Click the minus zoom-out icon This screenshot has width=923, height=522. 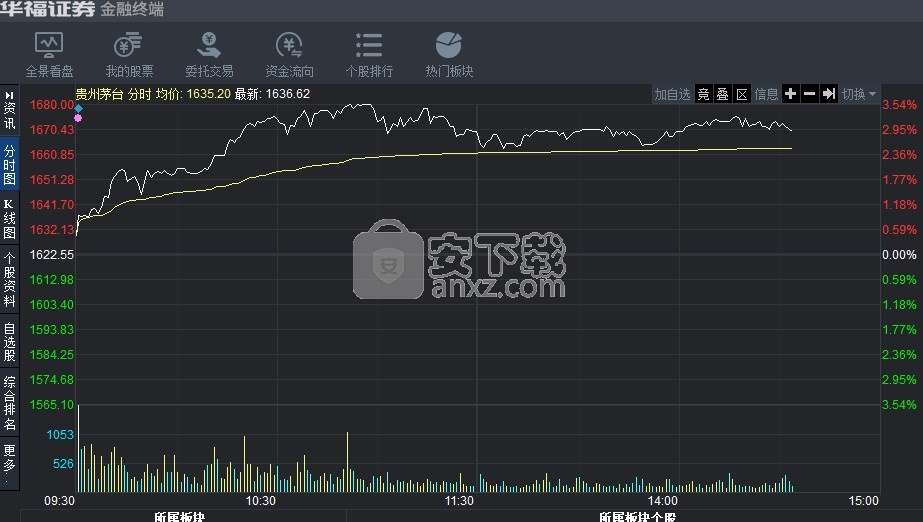[809, 94]
